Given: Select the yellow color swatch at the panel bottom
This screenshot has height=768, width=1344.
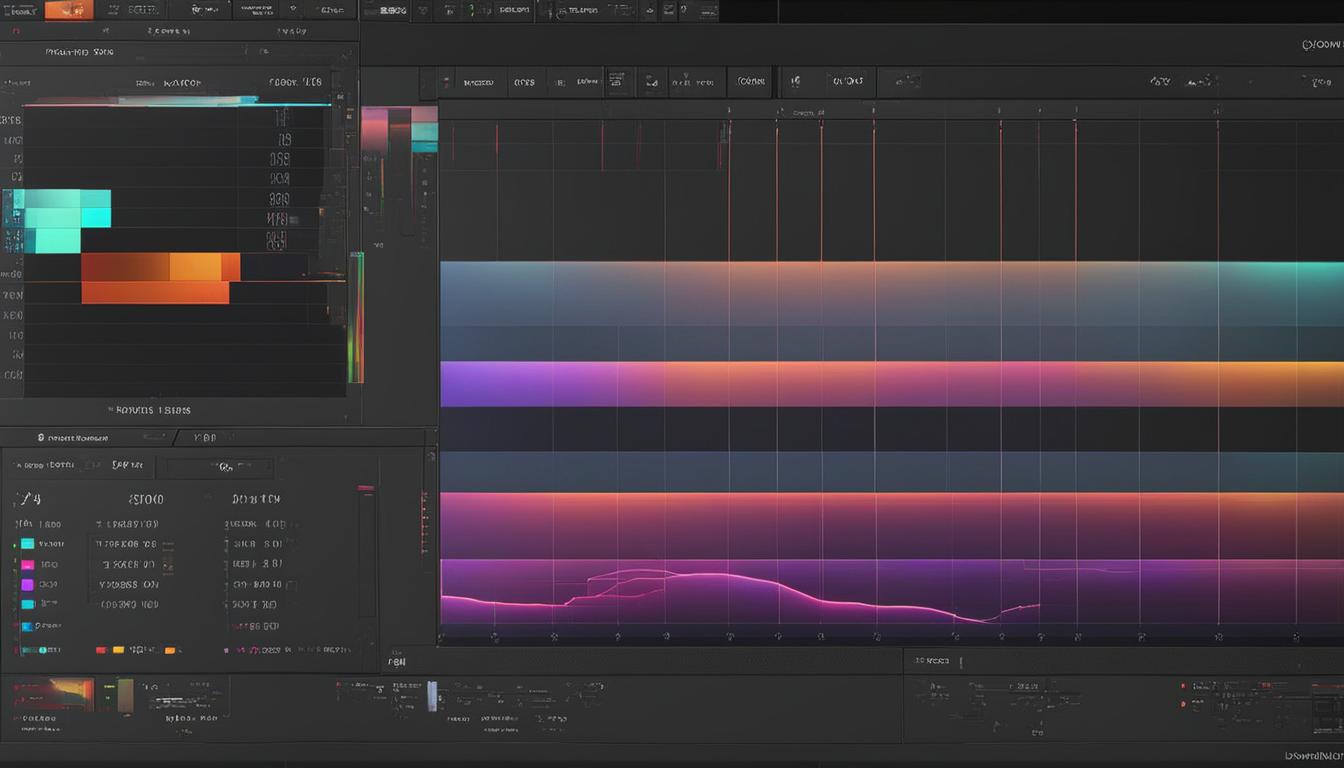Looking at the screenshot, I should [x=119, y=649].
